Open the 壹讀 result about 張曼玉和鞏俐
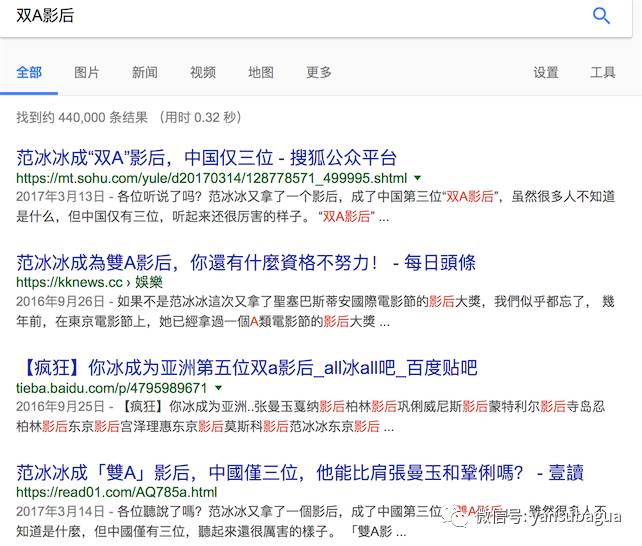Screen dimensions: 642x546 pyautogui.click(x=300, y=473)
